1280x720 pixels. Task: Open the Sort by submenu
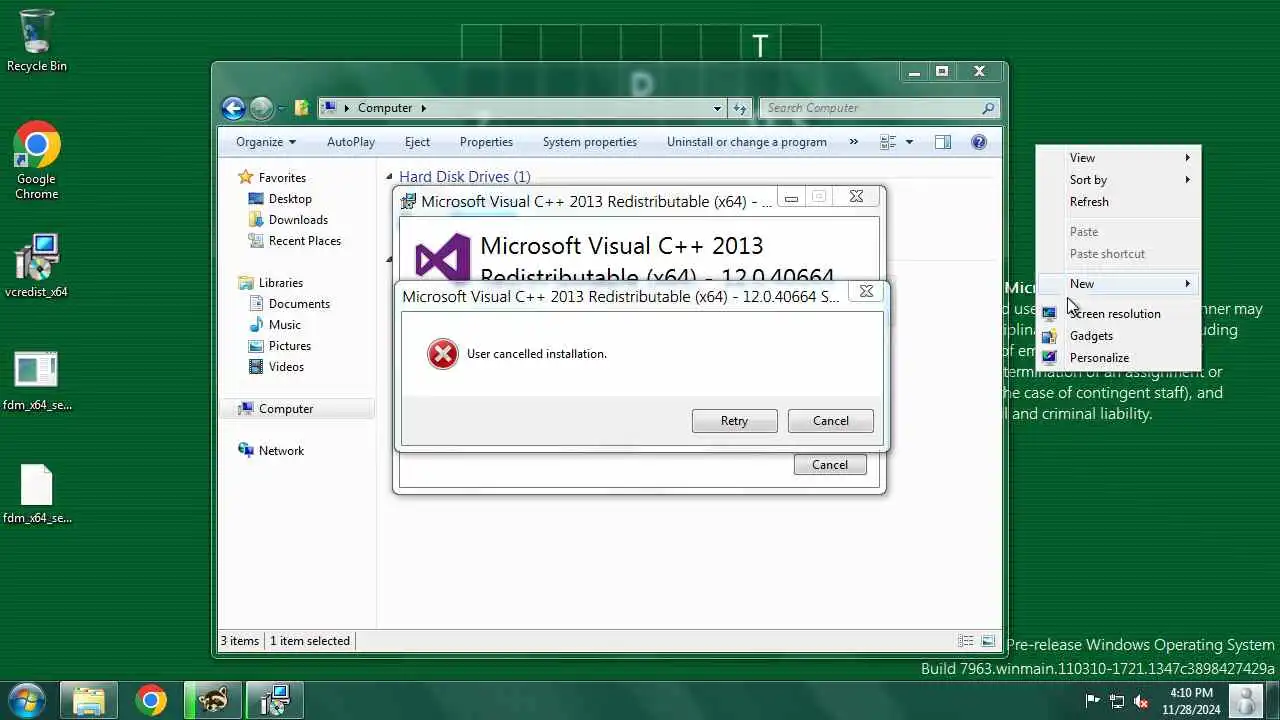(1118, 180)
